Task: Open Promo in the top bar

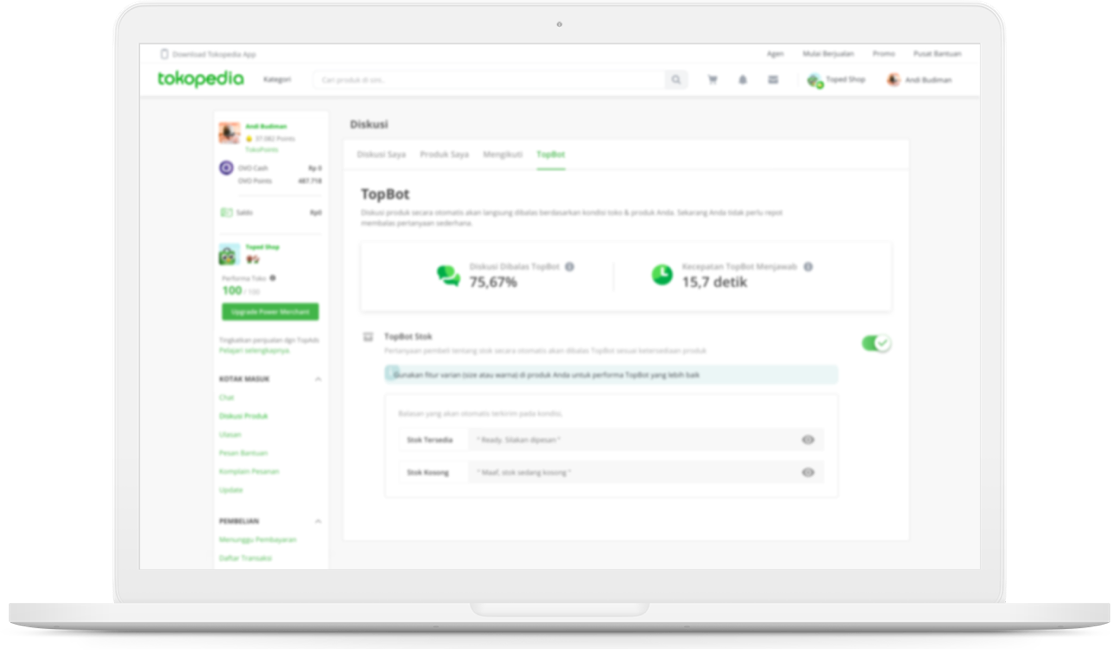Action: pos(884,54)
